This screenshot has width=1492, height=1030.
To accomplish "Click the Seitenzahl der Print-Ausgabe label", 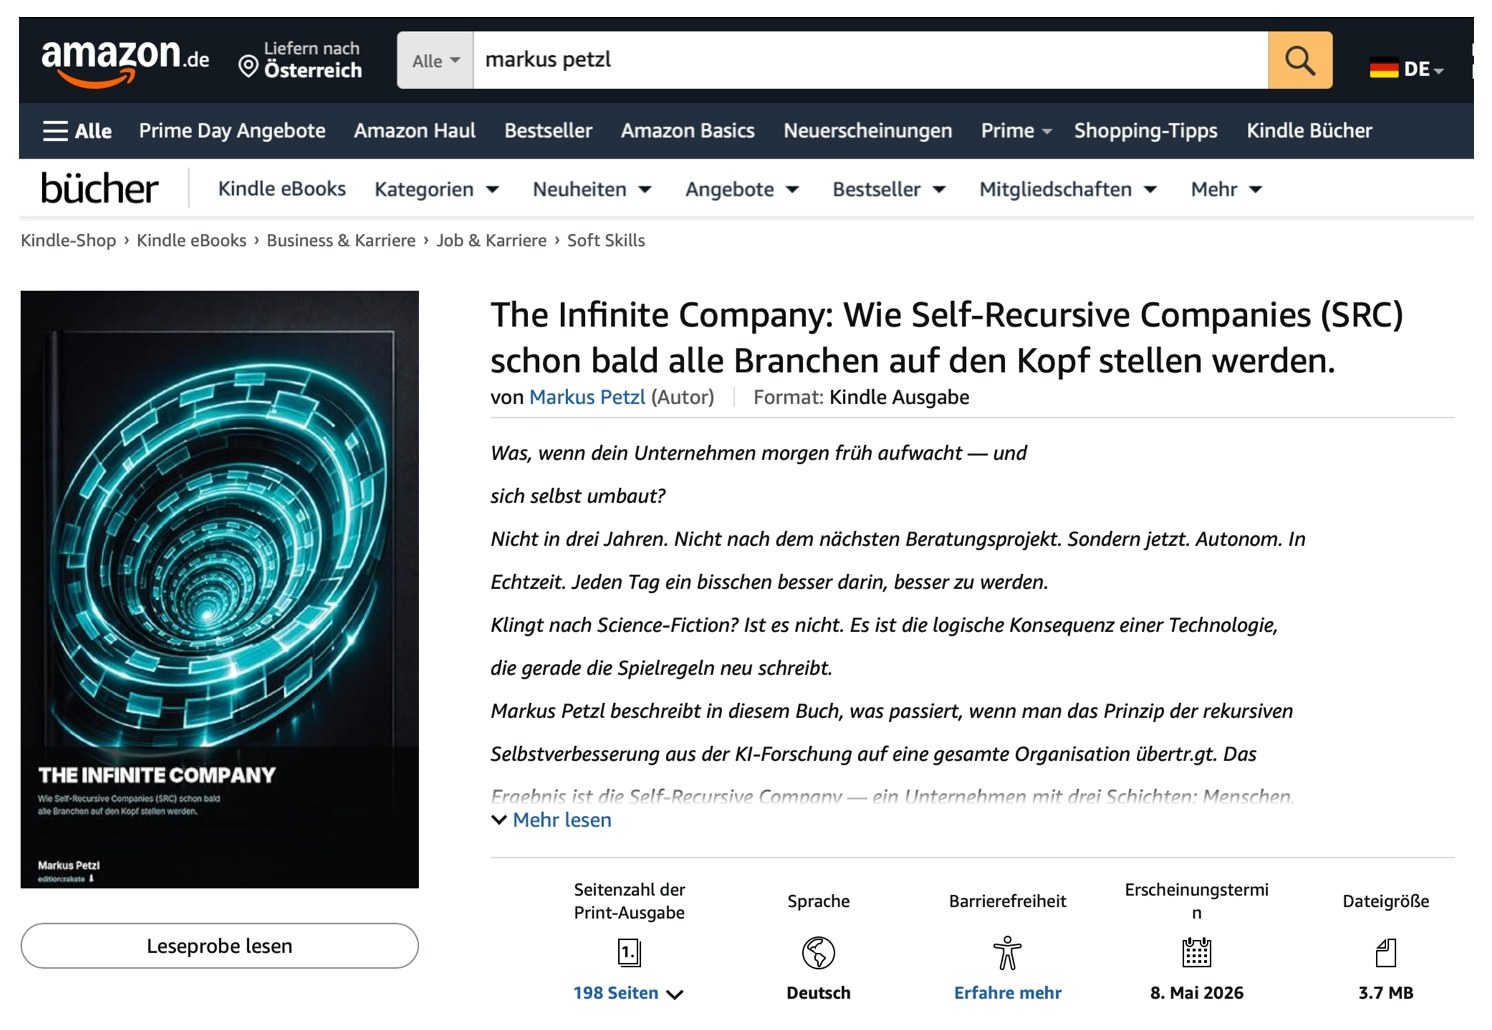I will click(629, 901).
